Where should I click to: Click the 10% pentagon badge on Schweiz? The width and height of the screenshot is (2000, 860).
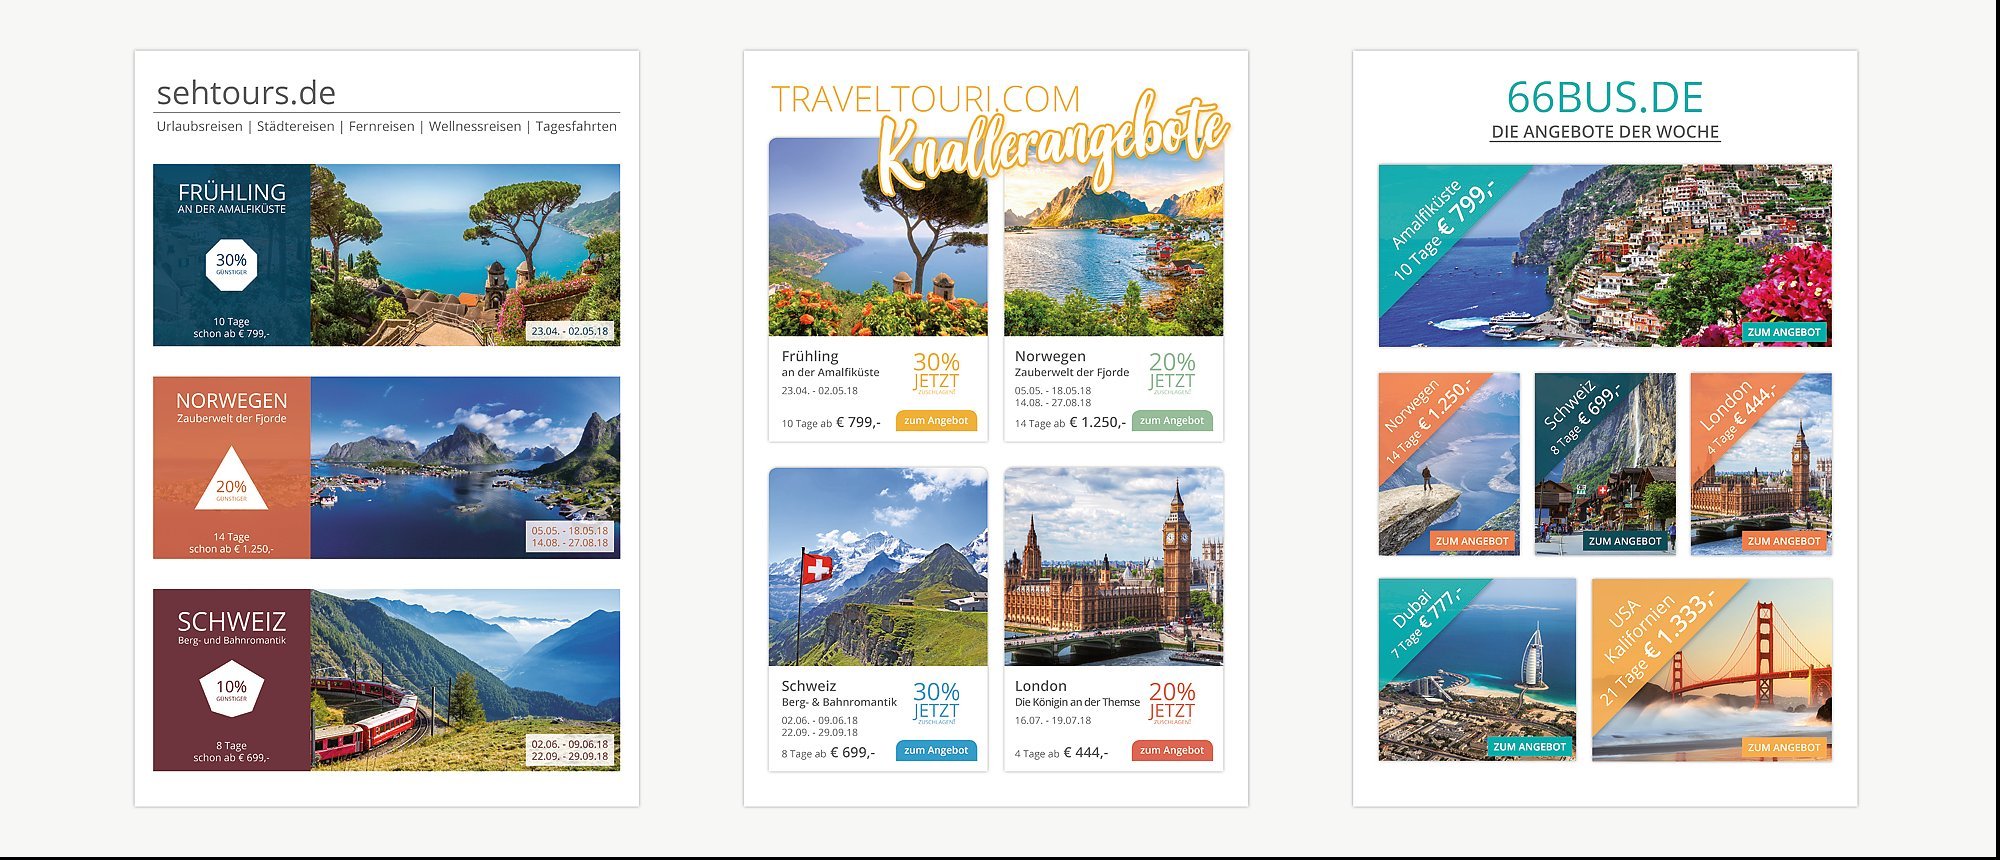click(x=231, y=690)
